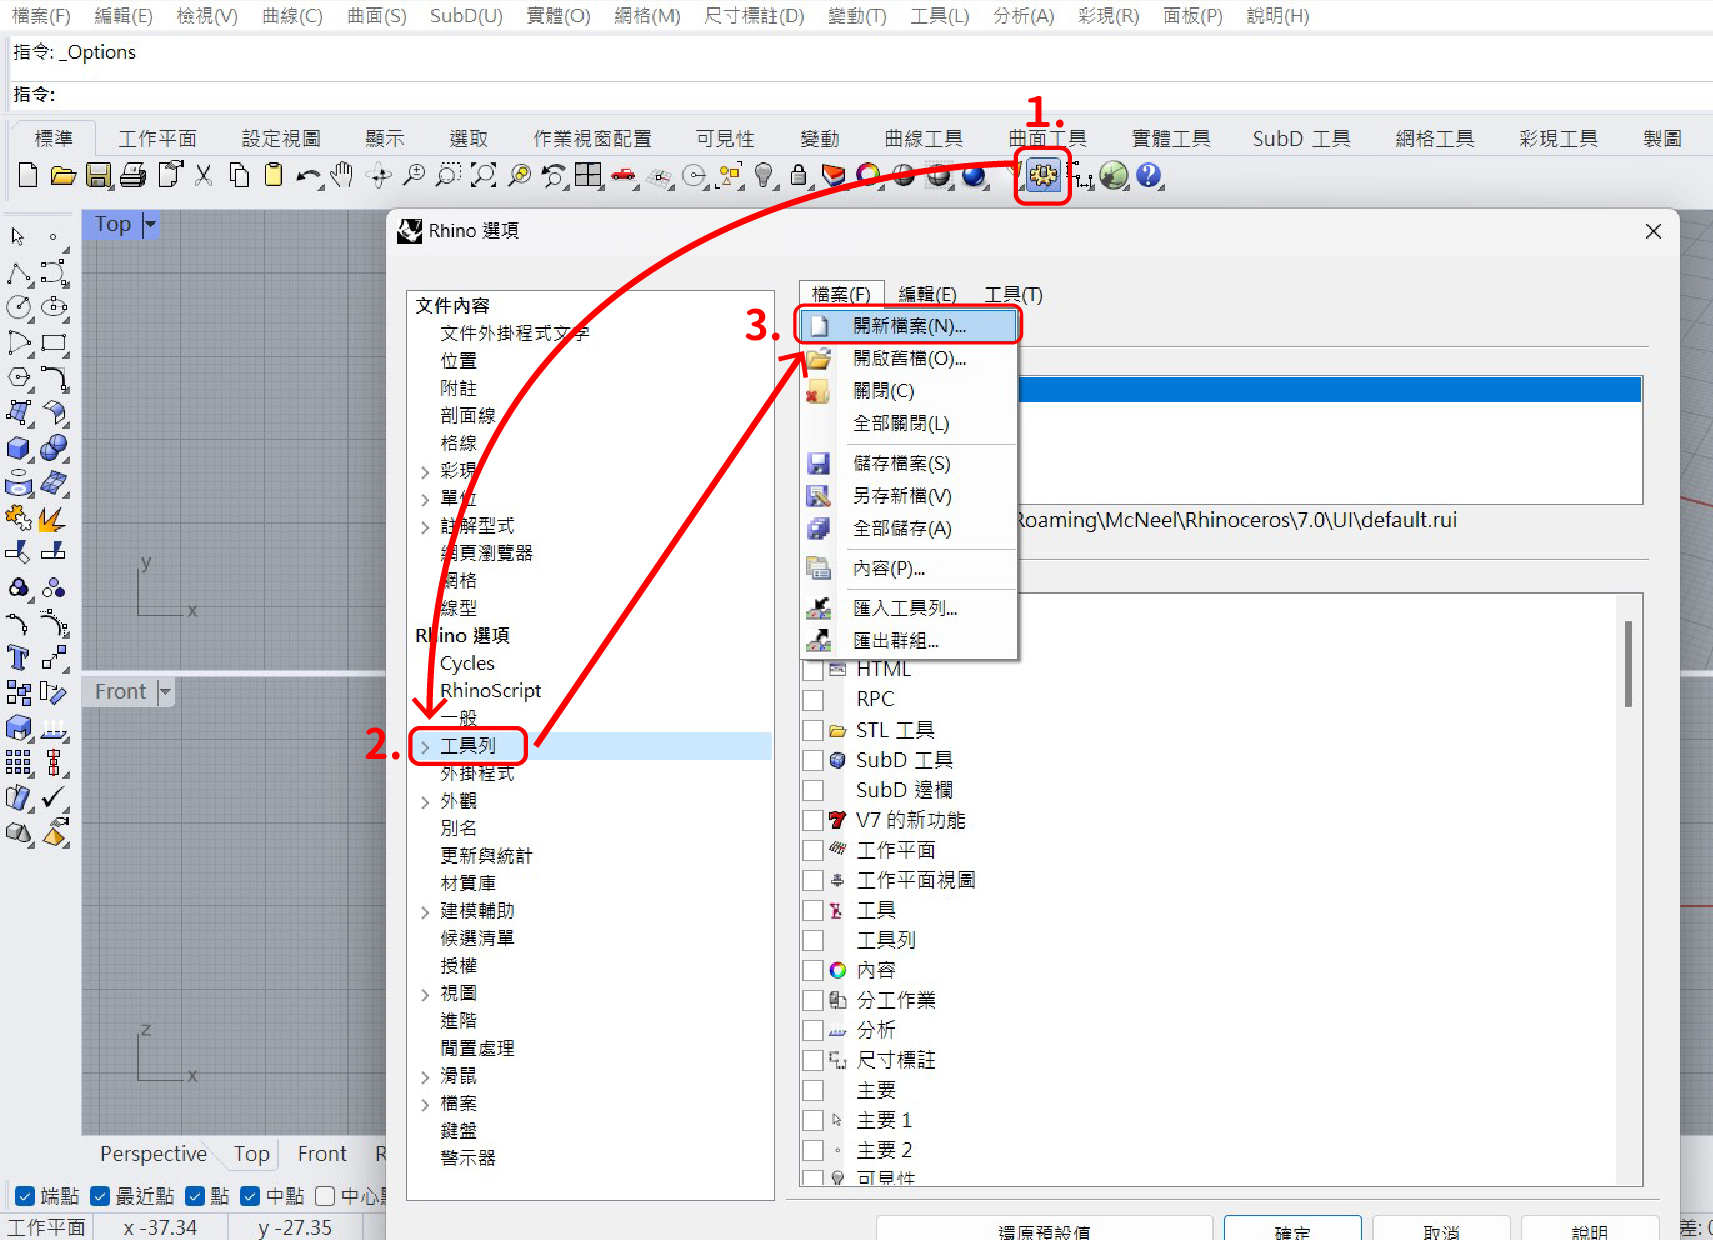
Task: Click the 還原預設值 button
Action: (x=1044, y=1230)
